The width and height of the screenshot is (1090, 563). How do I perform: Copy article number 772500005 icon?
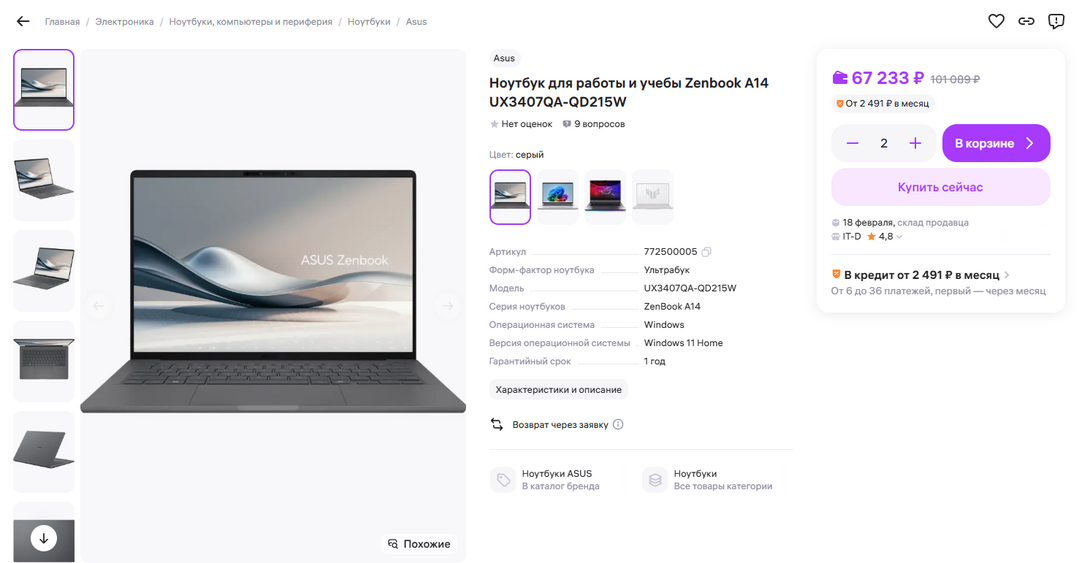[x=706, y=252]
